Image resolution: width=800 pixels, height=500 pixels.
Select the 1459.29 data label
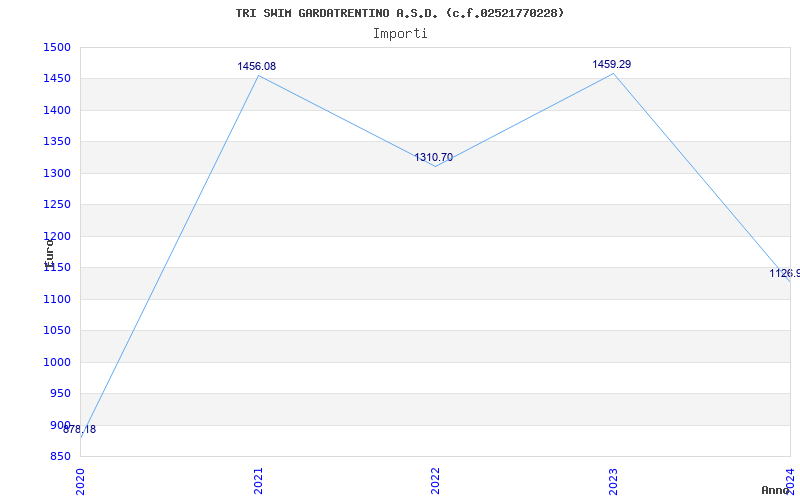[x=612, y=64]
